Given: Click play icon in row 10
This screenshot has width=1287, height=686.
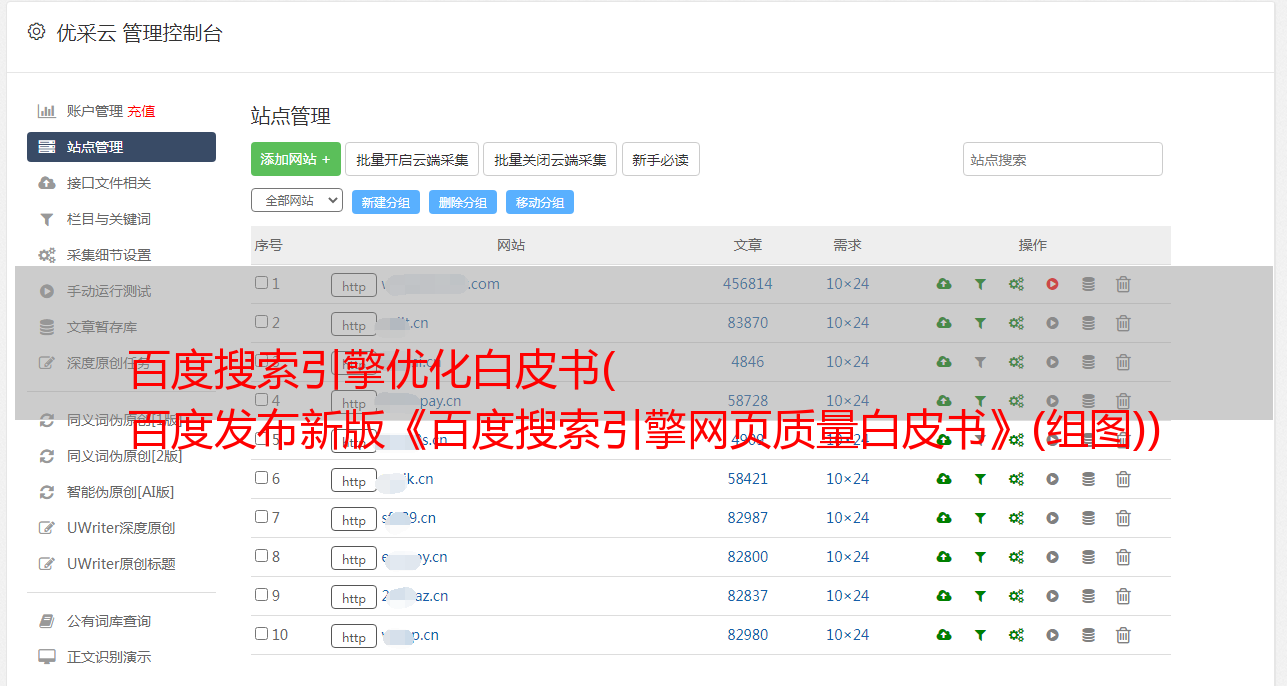Looking at the screenshot, I should click(x=1052, y=635).
